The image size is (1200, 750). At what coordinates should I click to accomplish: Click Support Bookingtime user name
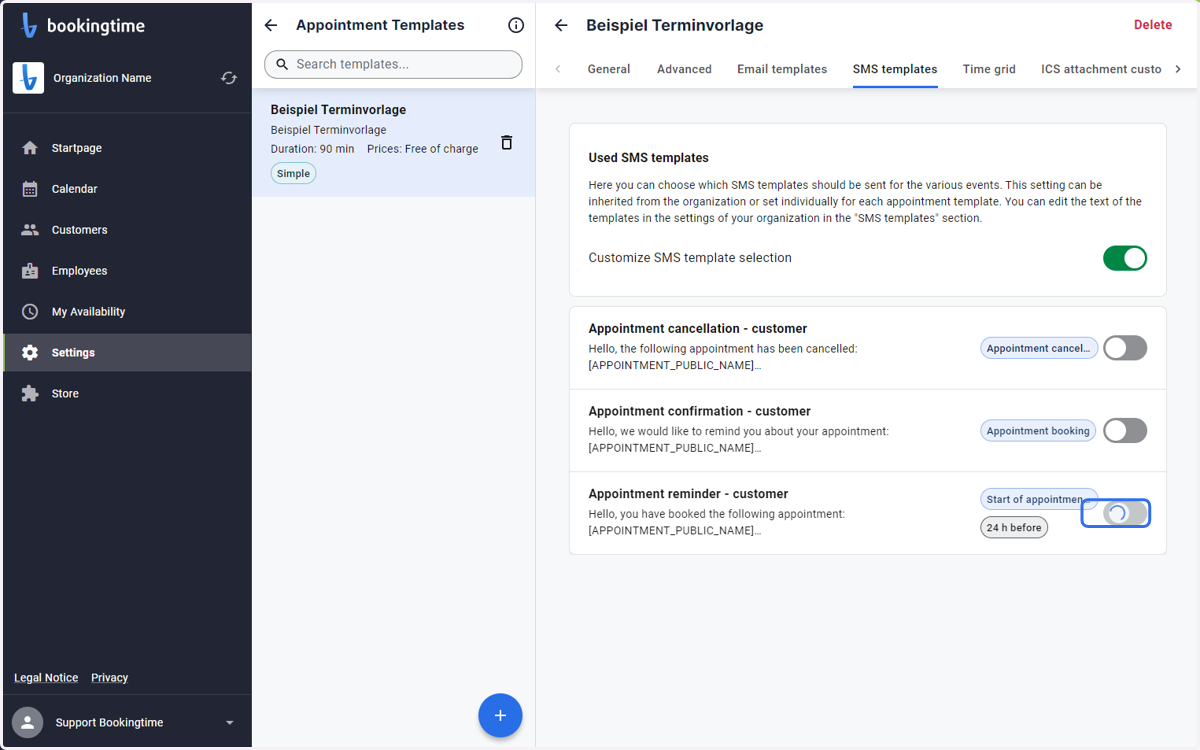click(110, 722)
